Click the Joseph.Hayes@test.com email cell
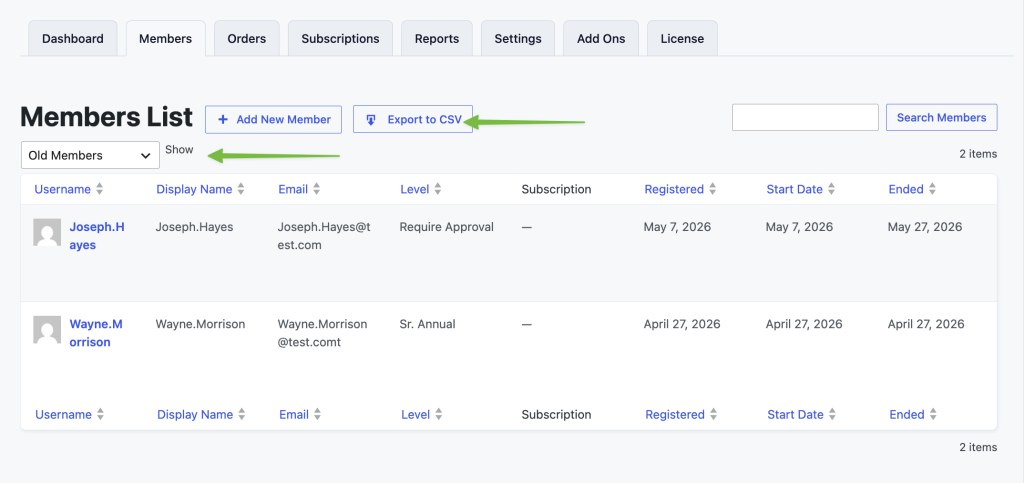The width and height of the screenshot is (1024, 483). 324,236
